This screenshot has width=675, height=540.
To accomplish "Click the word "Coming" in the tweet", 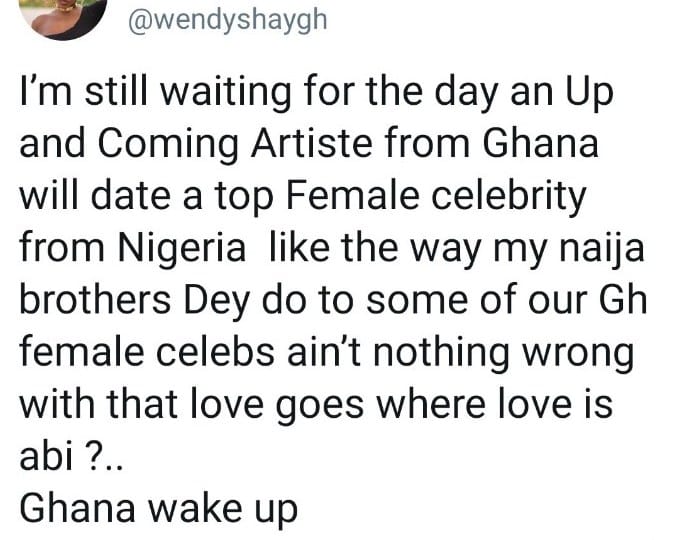I will [x=168, y=145].
